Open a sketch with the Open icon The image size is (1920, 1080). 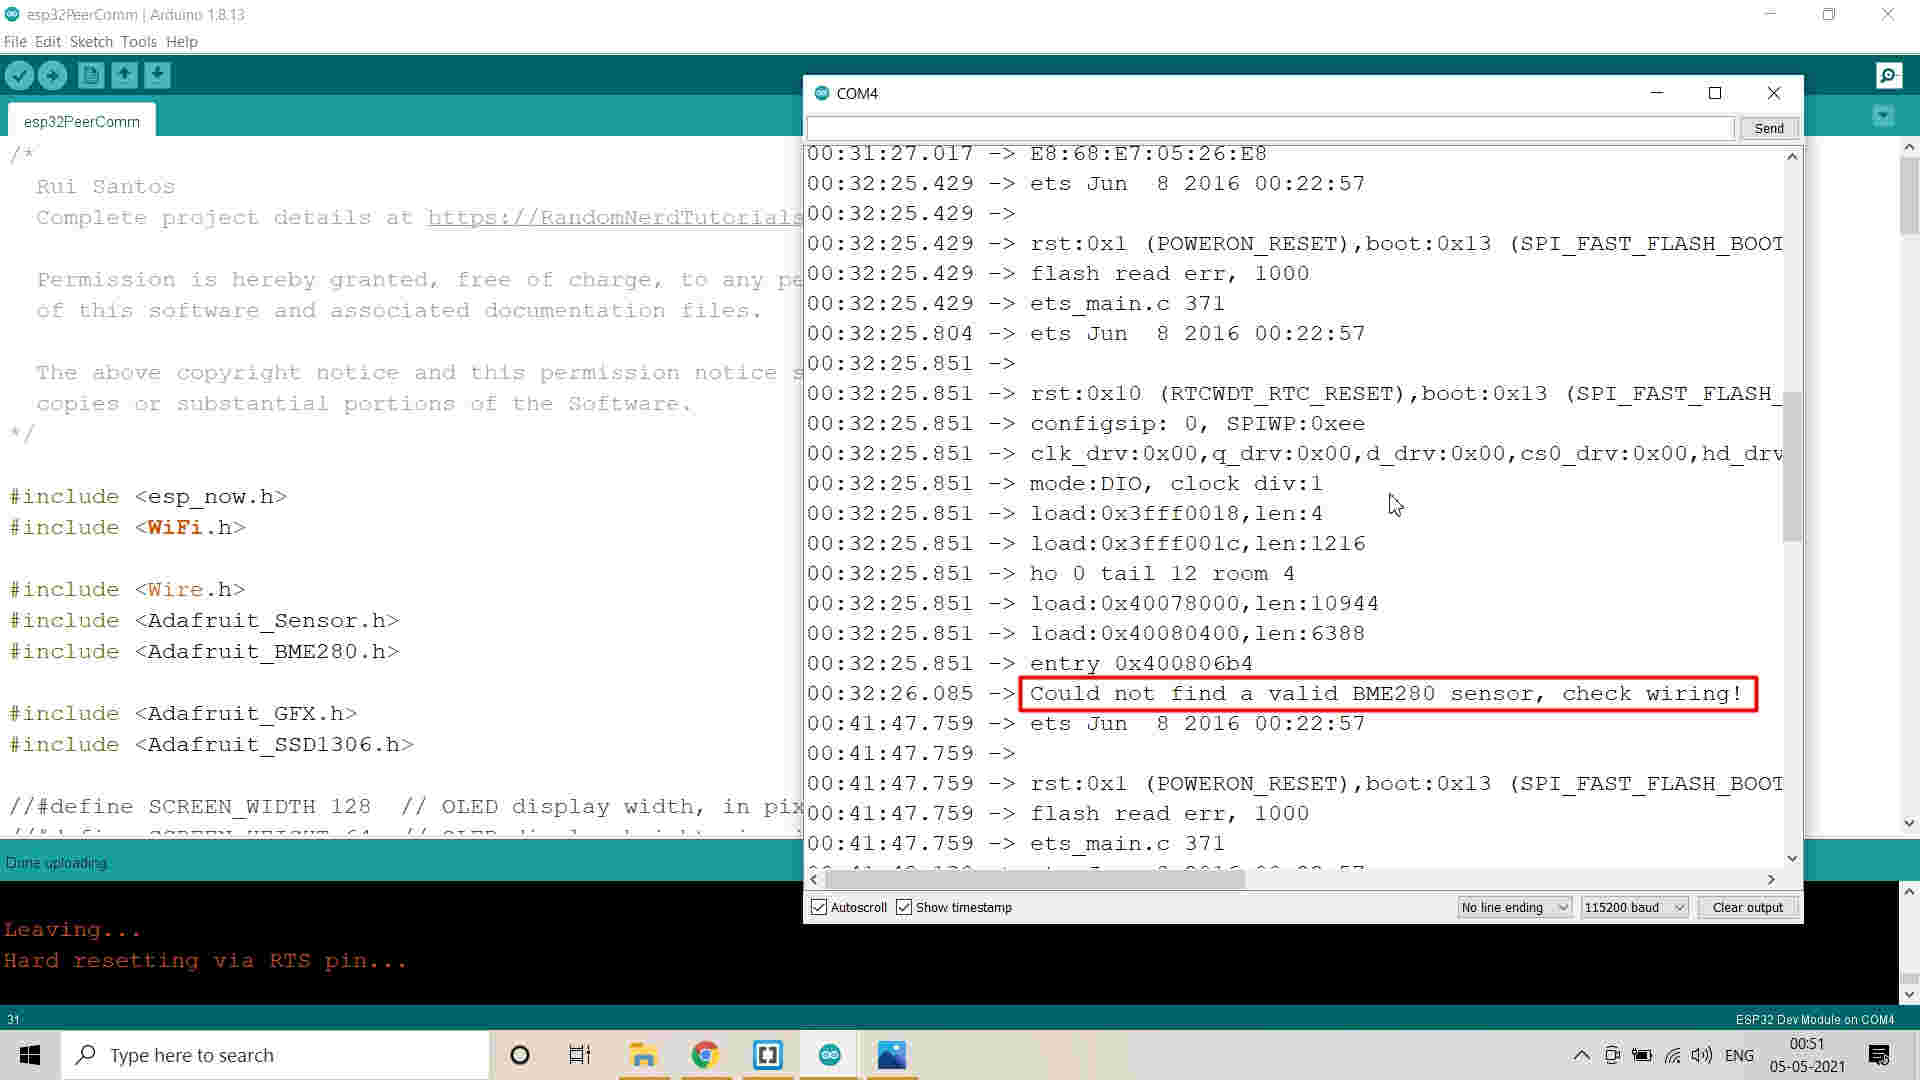[x=124, y=75]
